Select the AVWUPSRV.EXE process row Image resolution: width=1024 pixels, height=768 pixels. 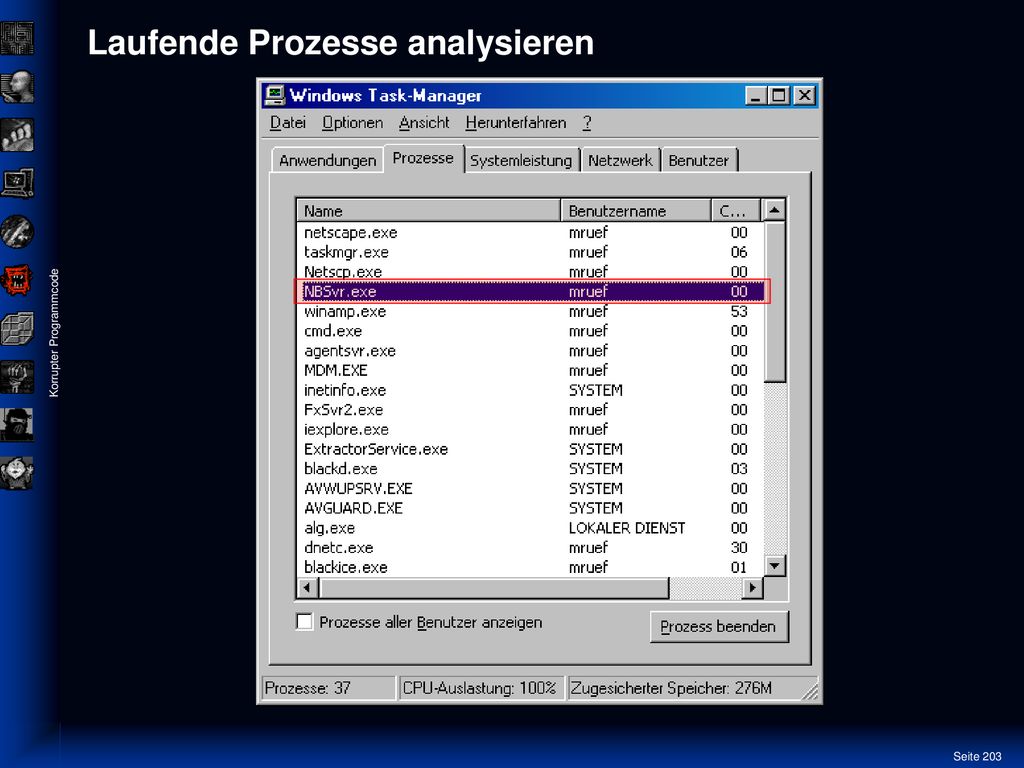[530, 488]
